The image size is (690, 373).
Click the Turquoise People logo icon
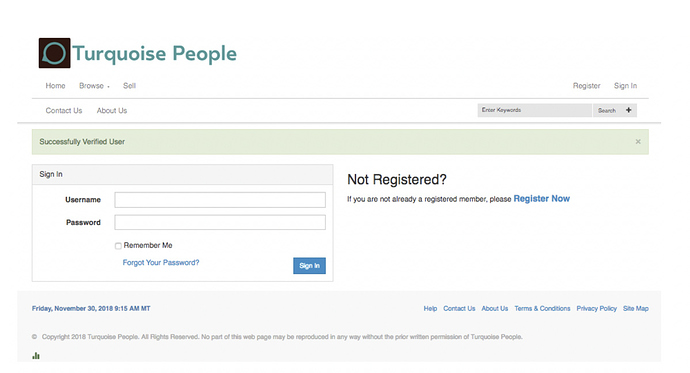click(x=55, y=53)
